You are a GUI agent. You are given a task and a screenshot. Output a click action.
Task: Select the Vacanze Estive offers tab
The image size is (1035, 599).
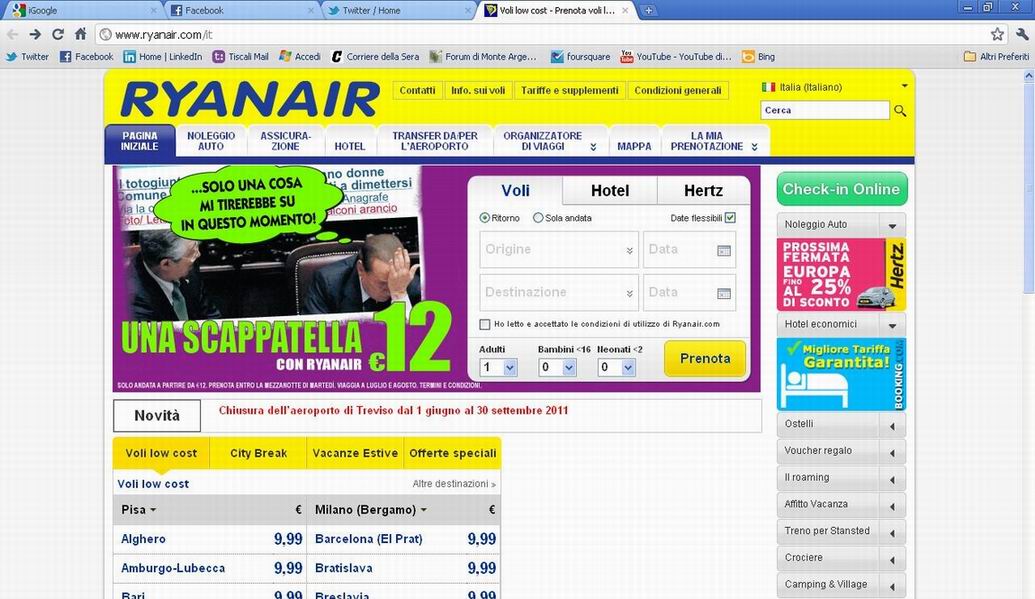(x=355, y=454)
